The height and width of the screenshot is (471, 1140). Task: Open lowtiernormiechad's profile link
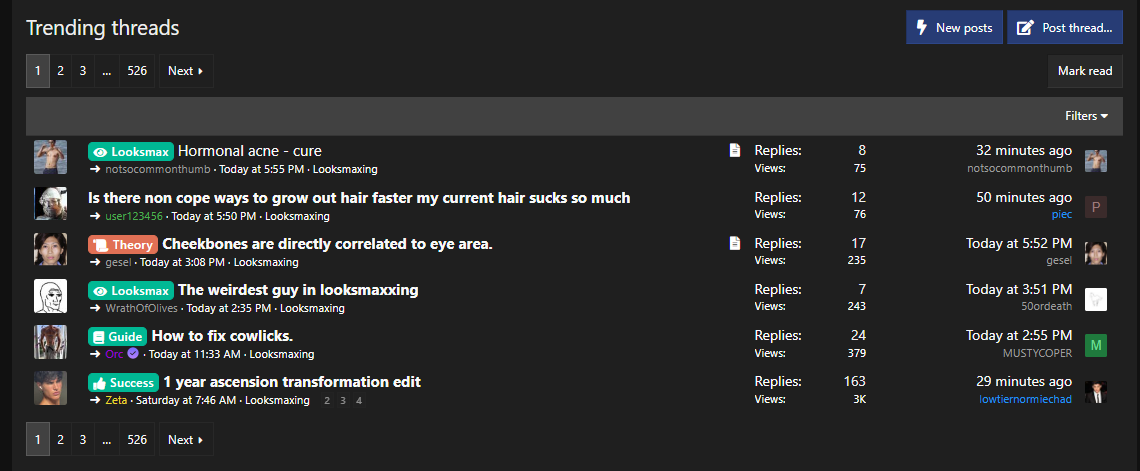pyautogui.click(x=1025, y=400)
